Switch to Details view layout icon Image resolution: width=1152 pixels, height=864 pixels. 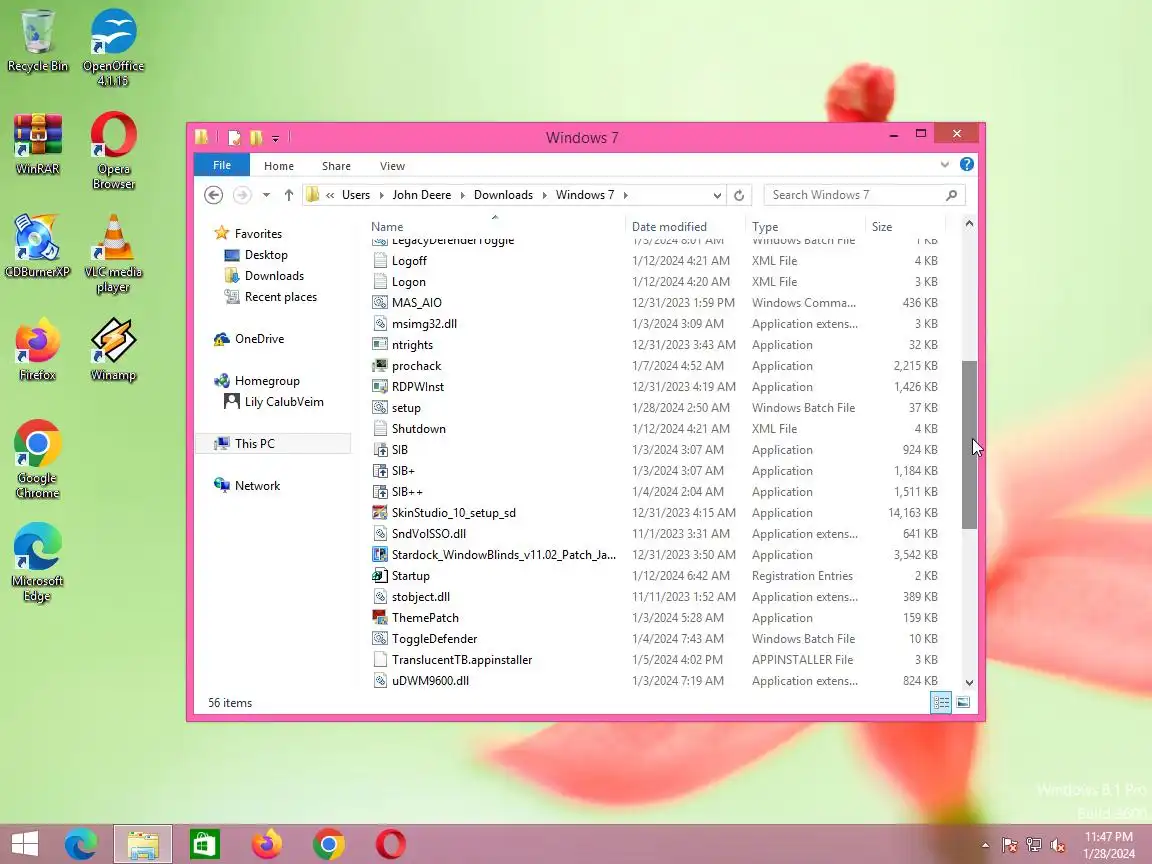941,702
